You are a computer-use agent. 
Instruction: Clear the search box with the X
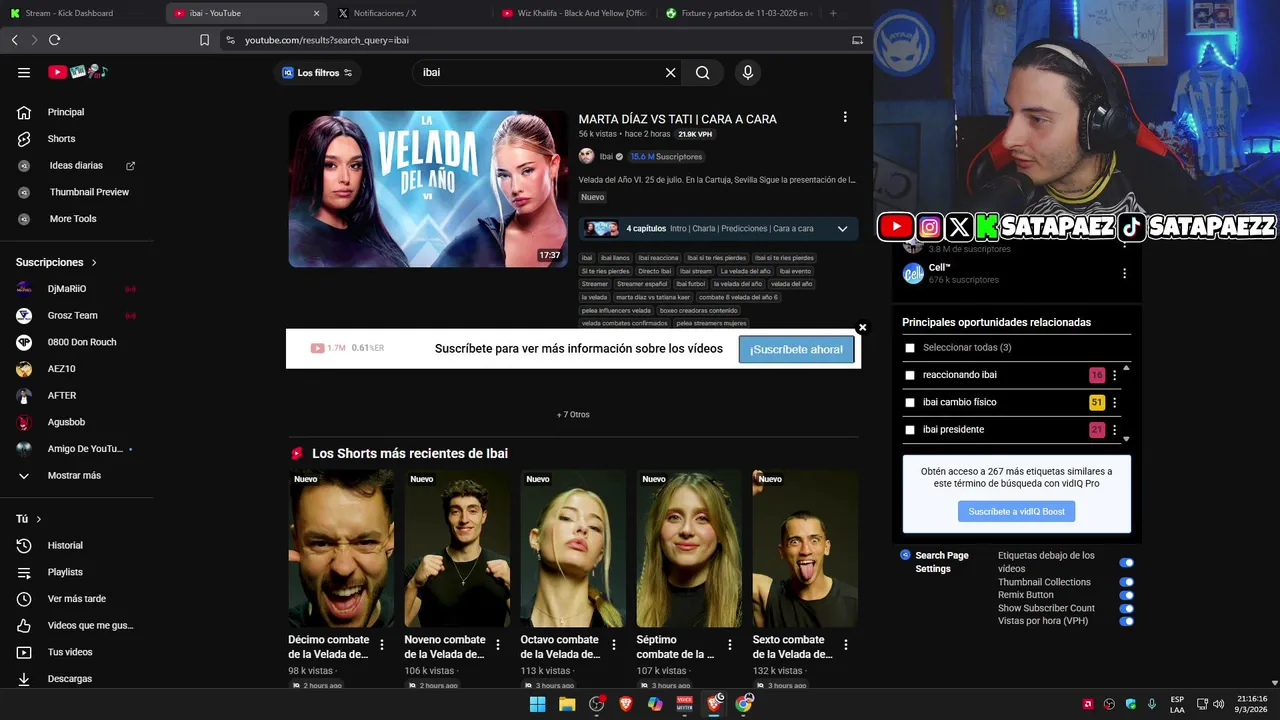(671, 72)
